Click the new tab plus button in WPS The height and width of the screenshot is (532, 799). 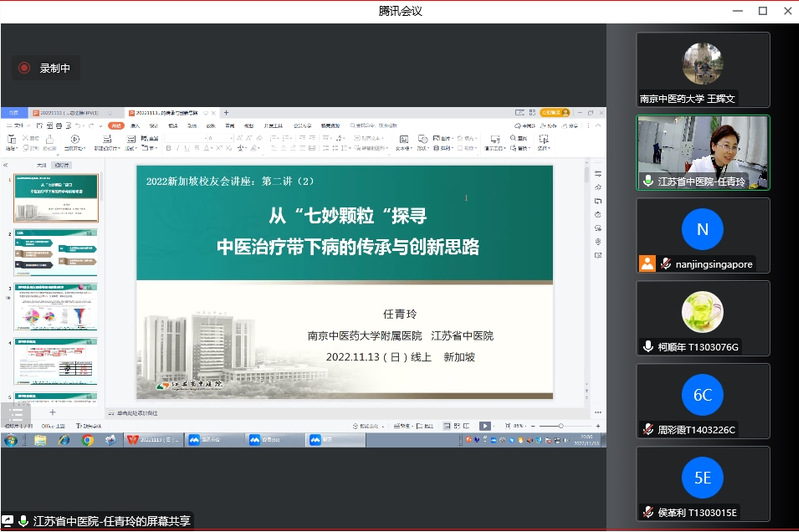[x=226, y=113]
